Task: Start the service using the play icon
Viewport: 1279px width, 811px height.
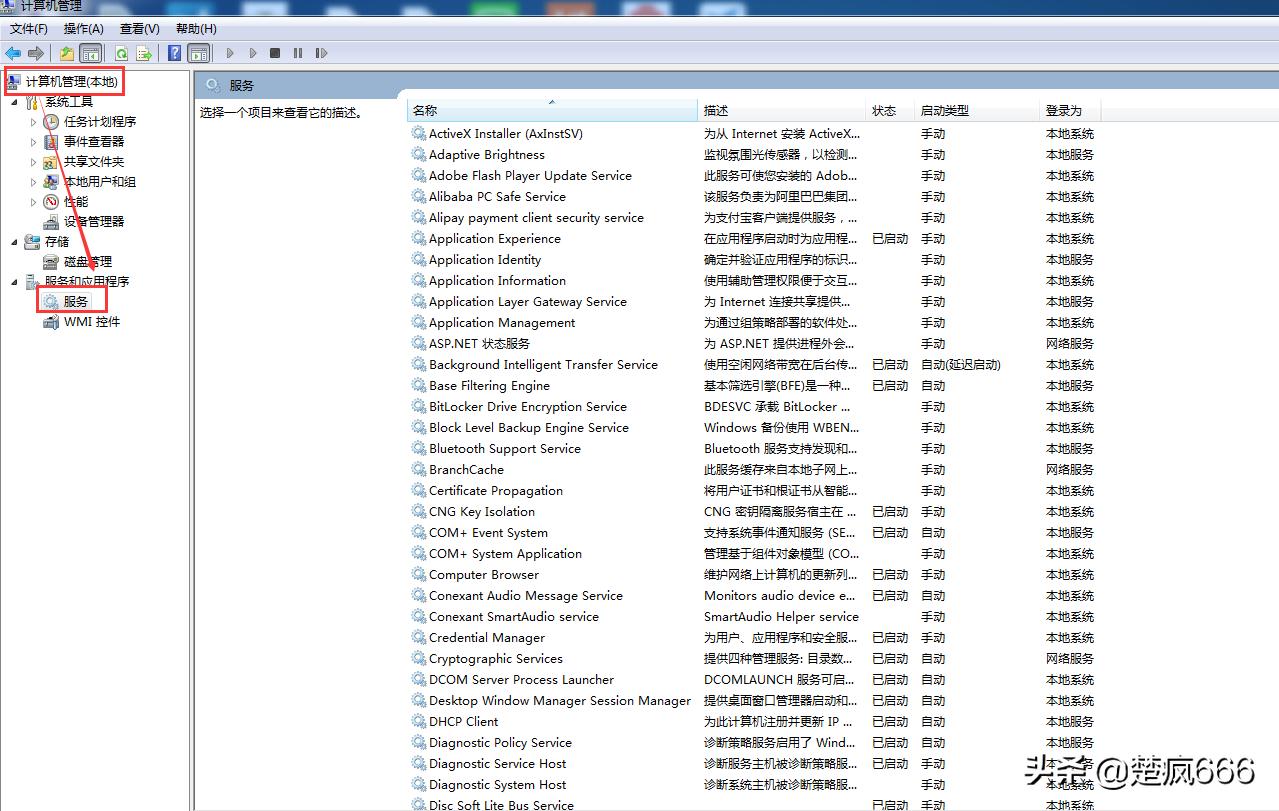Action: click(229, 53)
